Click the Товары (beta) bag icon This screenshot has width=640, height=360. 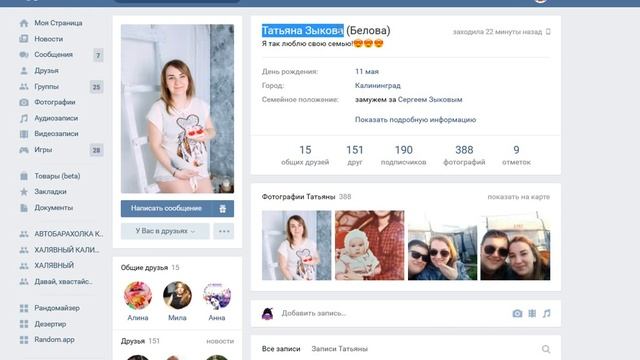pyautogui.click(x=24, y=176)
